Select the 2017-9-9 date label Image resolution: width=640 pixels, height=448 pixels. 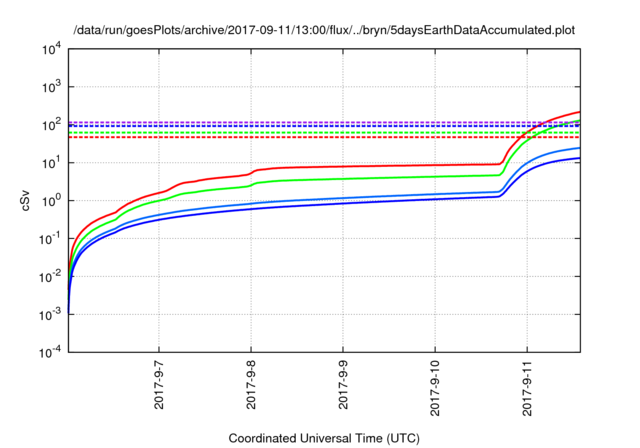(343, 384)
